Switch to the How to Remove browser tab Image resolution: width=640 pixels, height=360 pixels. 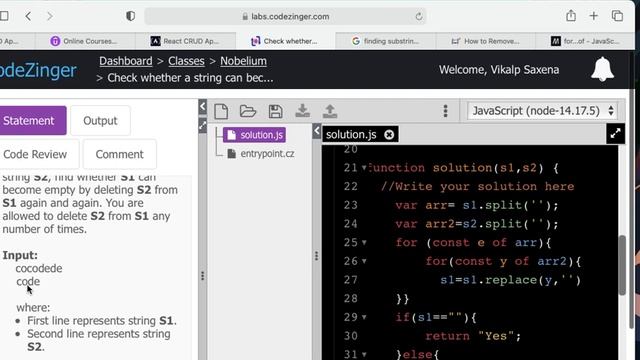pyautogui.click(x=486, y=41)
